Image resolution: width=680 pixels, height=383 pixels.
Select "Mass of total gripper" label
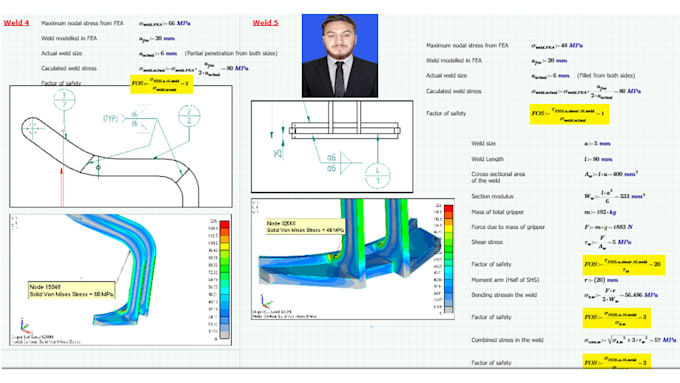pyautogui.click(x=498, y=212)
